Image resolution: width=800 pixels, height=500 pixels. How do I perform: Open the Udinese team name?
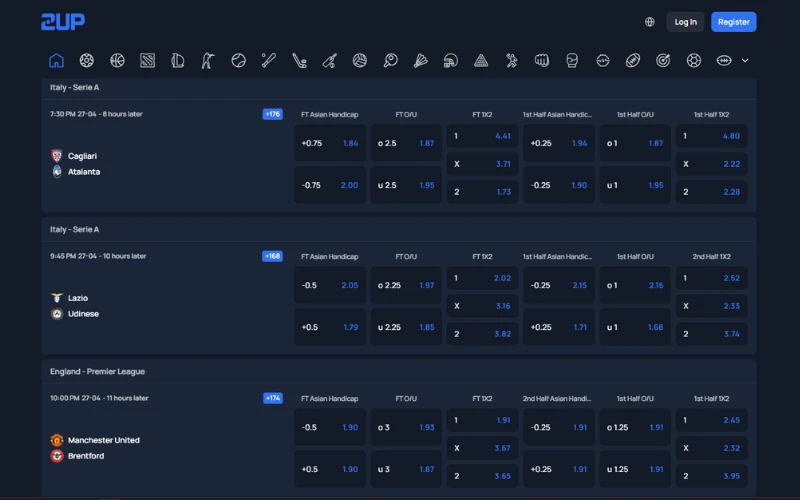pyautogui.click(x=83, y=314)
